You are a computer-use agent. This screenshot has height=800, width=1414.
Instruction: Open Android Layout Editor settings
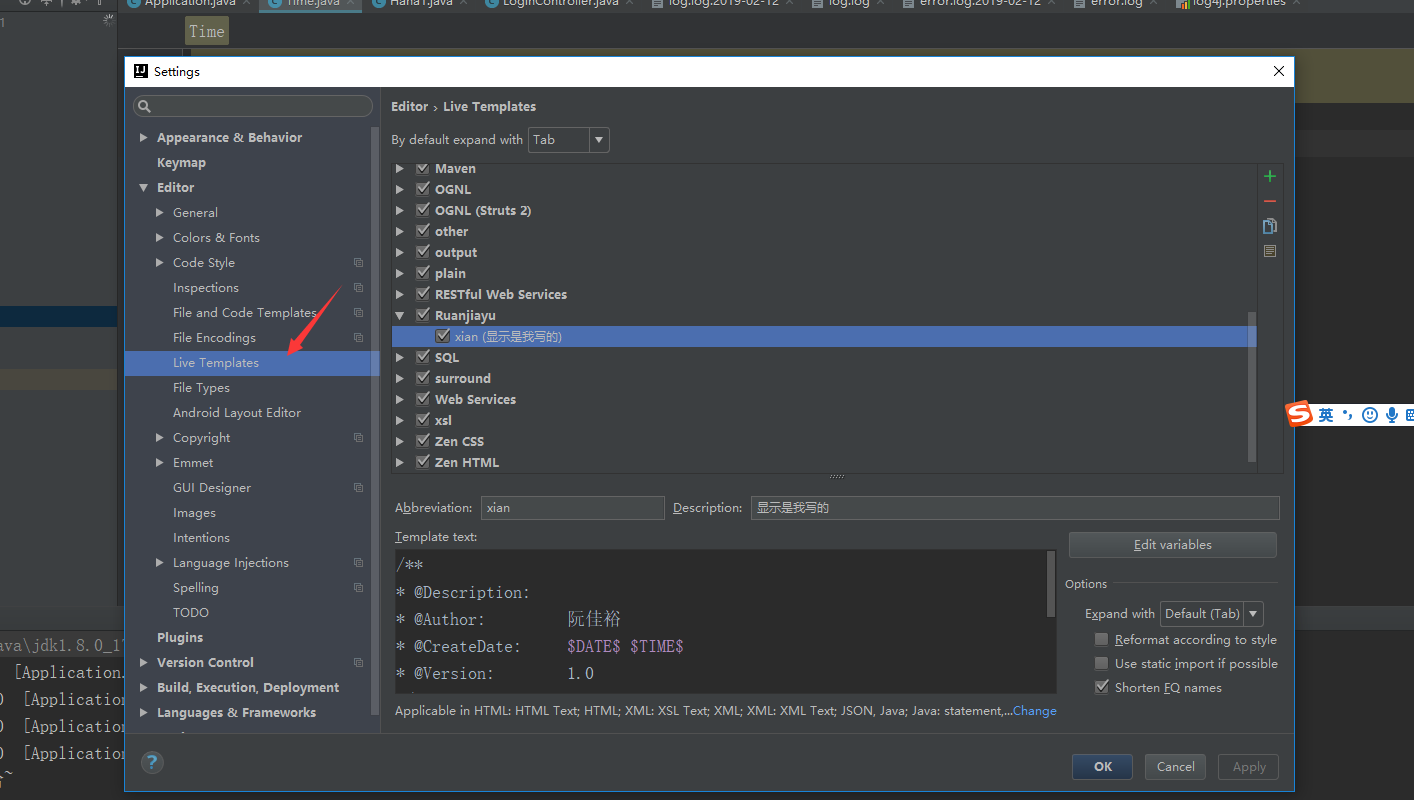pyautogui.click(x=237, y=413)
